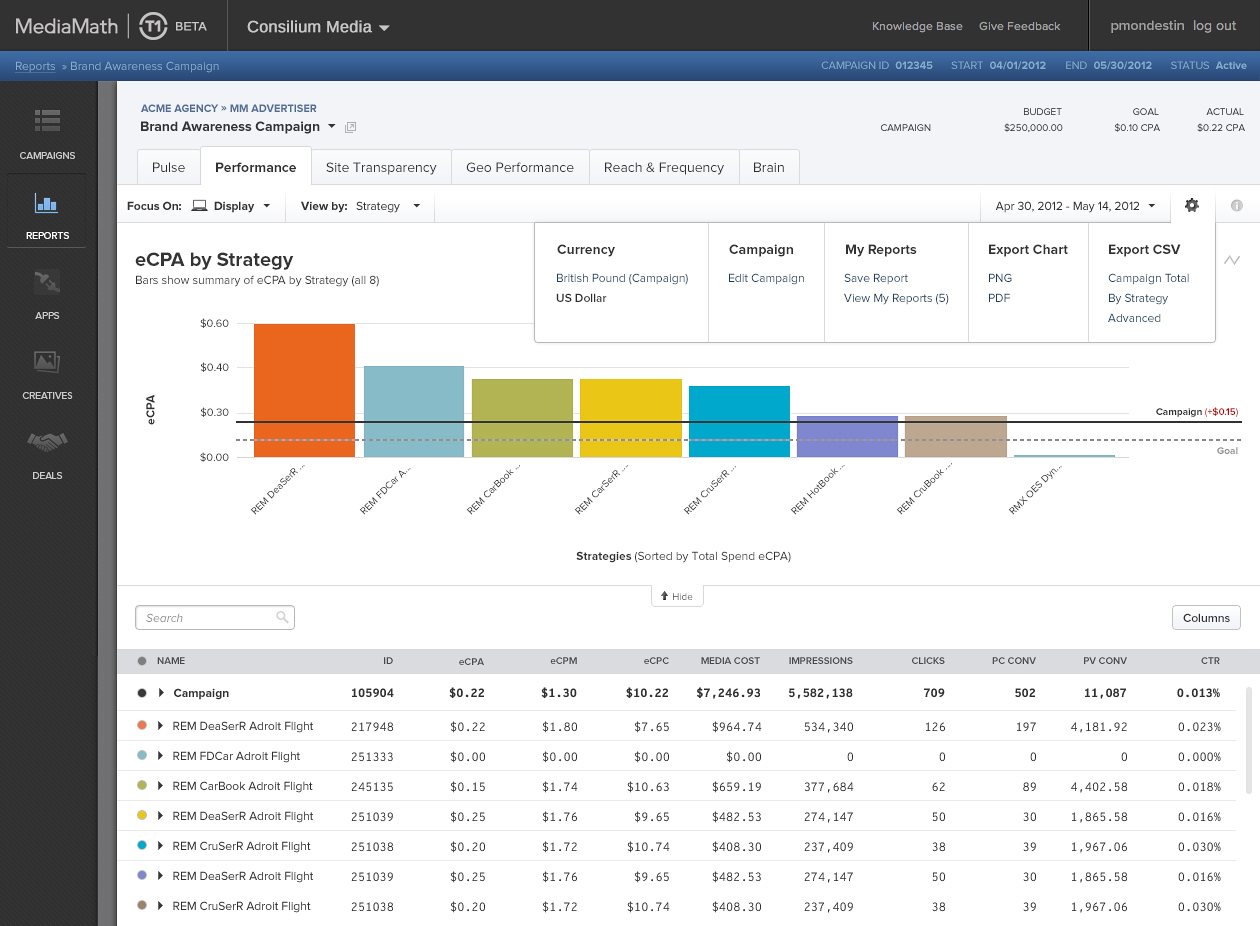The image size is (1260, 926).
Task: Open the Apps sidebar icon
Action: [47, 284]
